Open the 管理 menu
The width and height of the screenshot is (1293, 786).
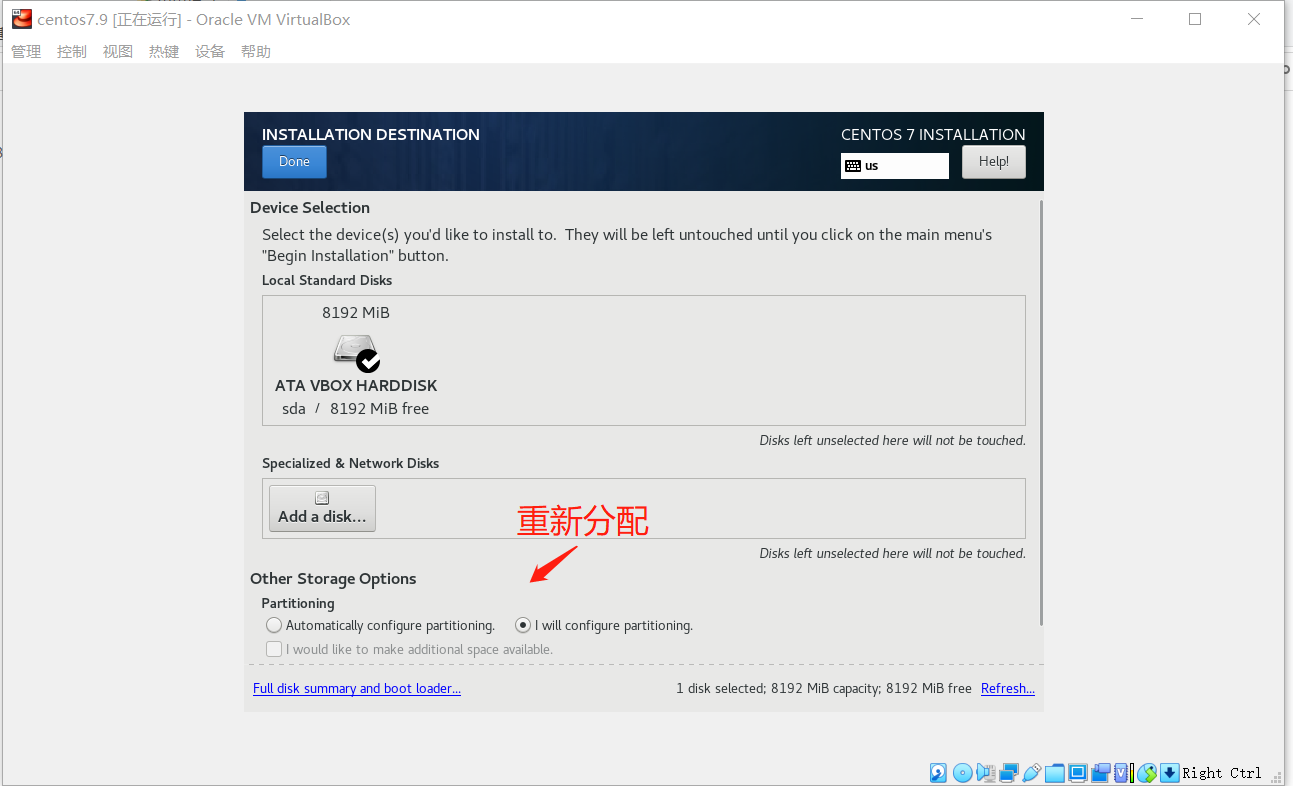(26, 51)
